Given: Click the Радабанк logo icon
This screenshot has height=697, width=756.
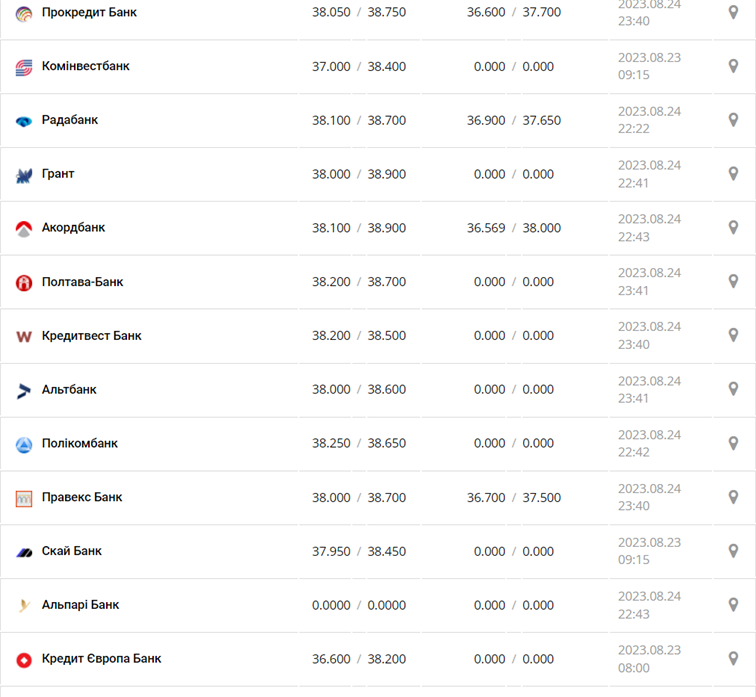Looking at the screenshot, I should pos(24,121).
